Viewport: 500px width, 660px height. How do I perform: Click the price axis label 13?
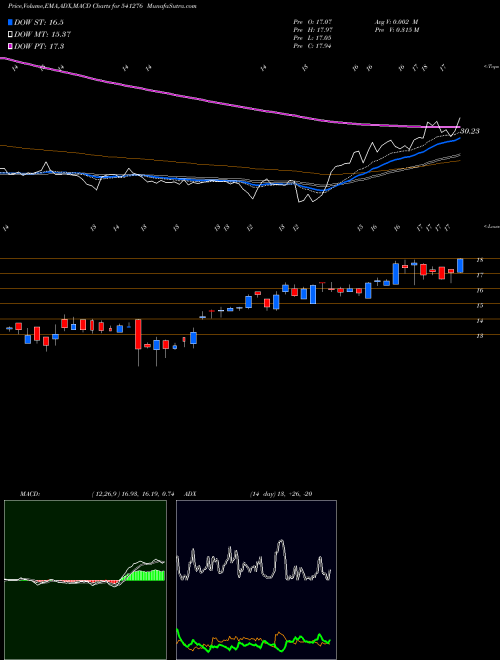point(479,336)
